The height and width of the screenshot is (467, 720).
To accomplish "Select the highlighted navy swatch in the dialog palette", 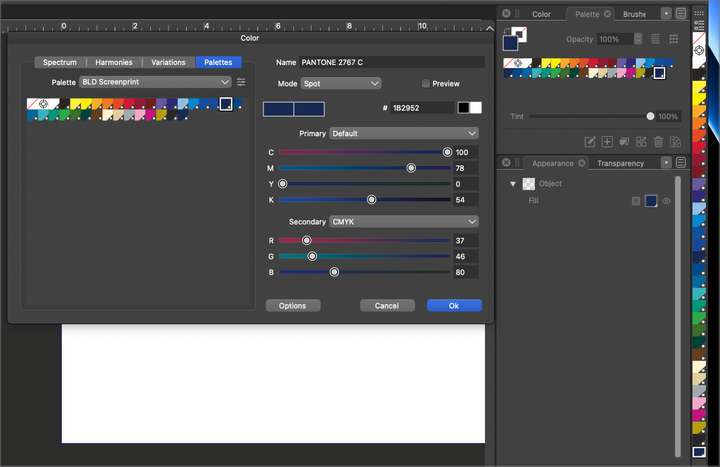I will [x=225, y=104].
